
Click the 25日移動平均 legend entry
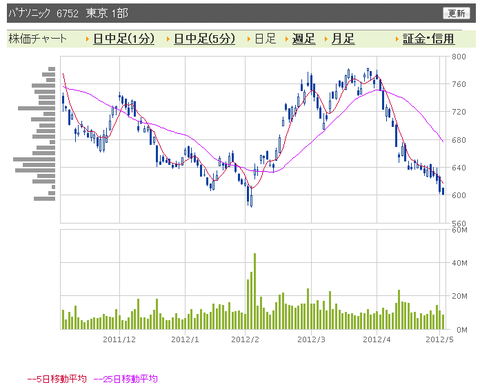(x=126, y=379)
